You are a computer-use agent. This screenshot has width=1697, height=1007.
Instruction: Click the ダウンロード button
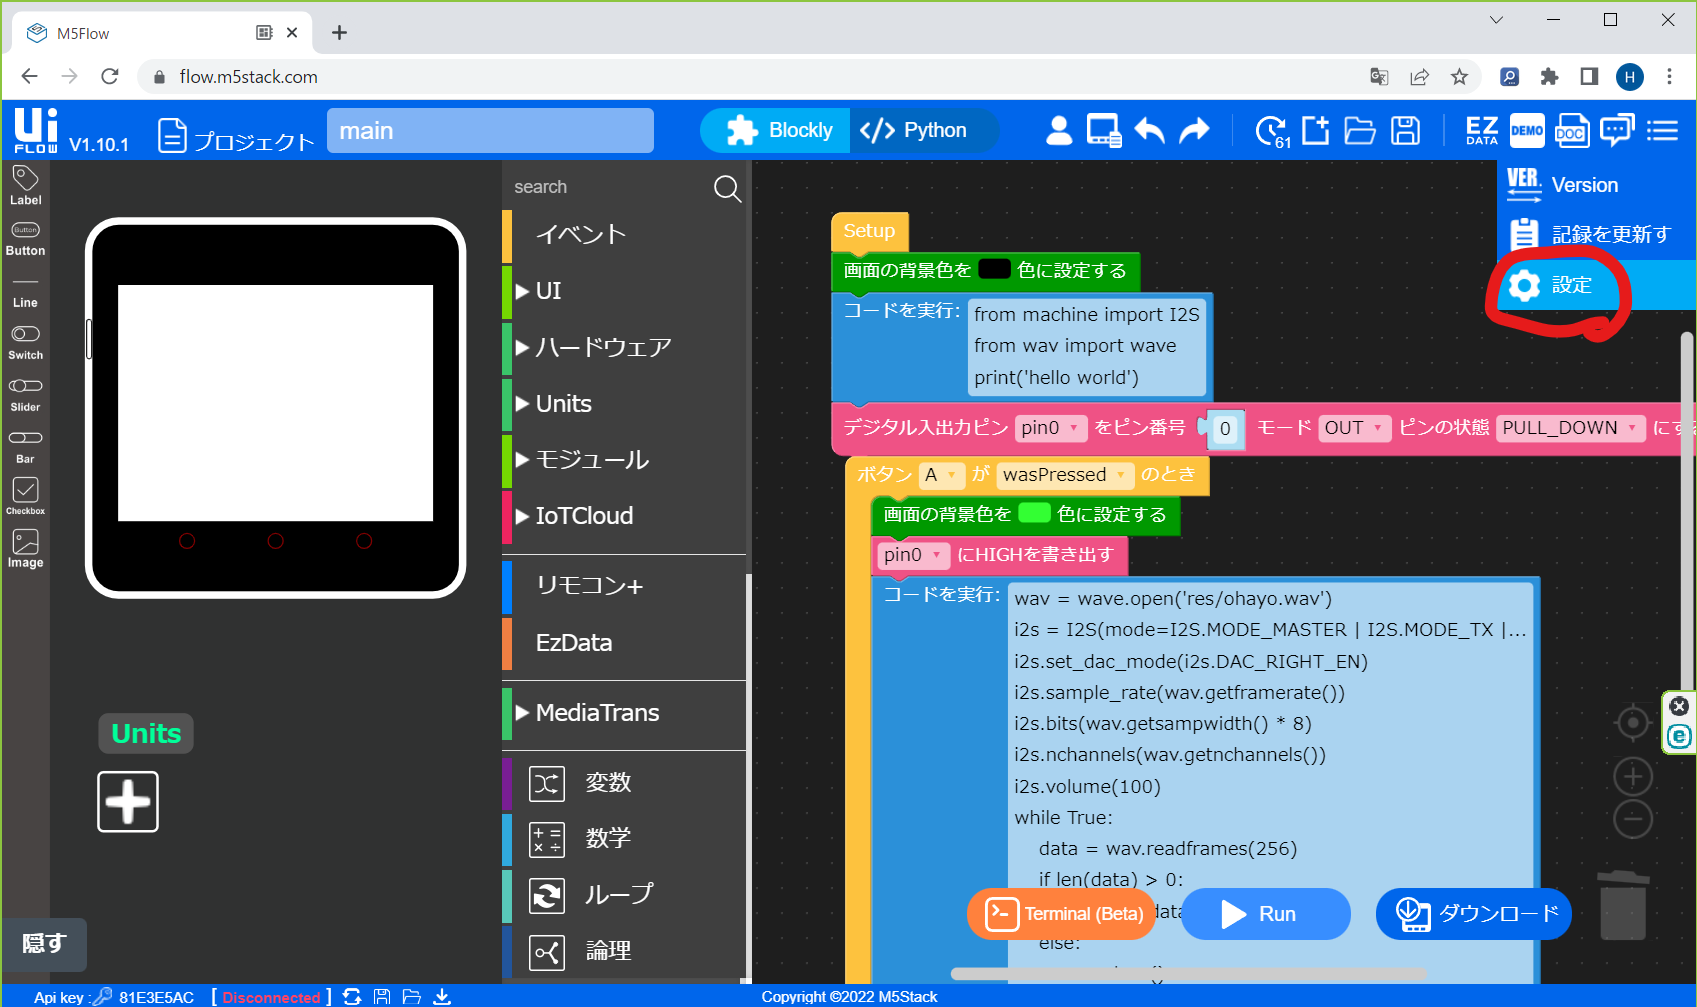[1474, 914]
